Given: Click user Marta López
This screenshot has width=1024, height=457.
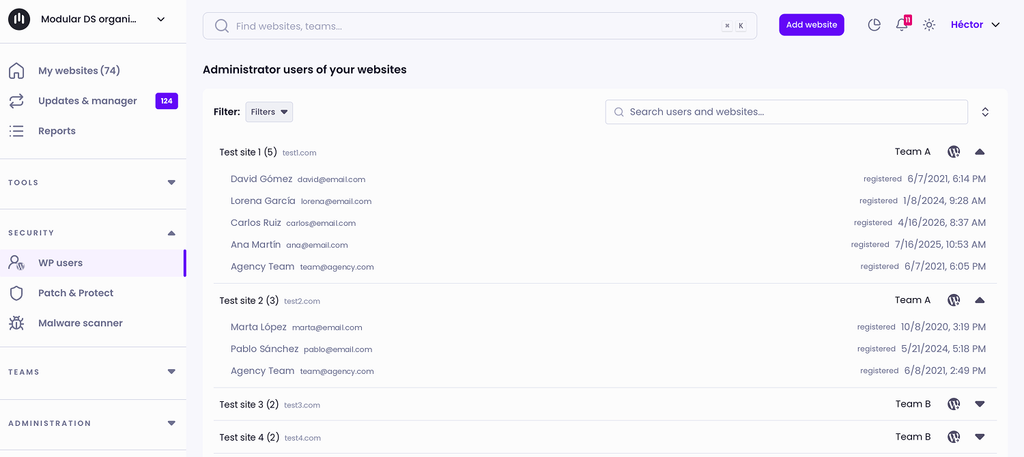Looking at the screenshot, I should 259,327.
